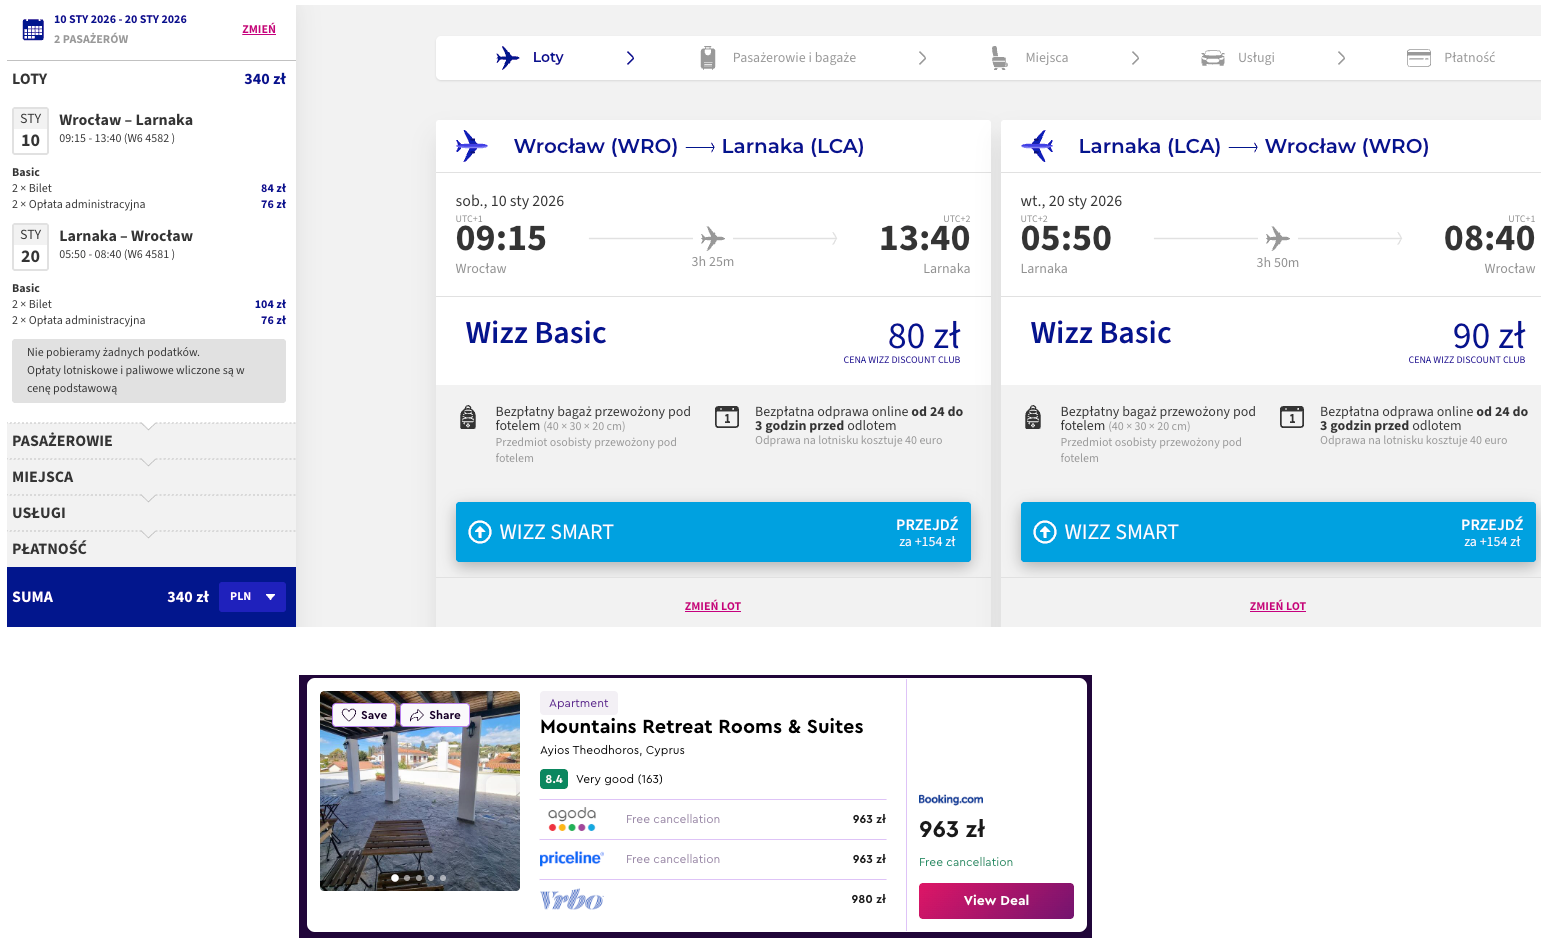The width and height of the screenshot is (1541, 939).
Task: Select the Vrbo 980 zł offer
Action: pyautogui.click(x=713, y=899)
